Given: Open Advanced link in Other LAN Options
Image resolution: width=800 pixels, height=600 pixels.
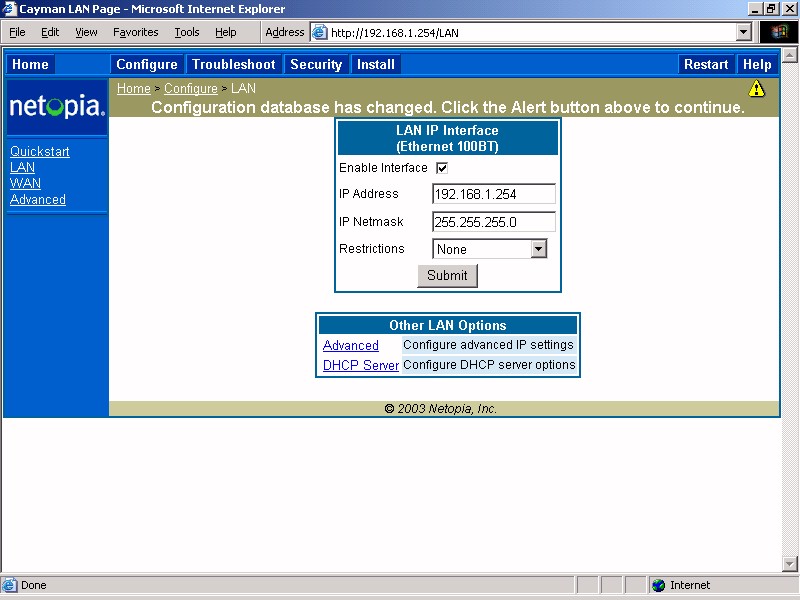Looking at the screenshot, I should point(351,345).
